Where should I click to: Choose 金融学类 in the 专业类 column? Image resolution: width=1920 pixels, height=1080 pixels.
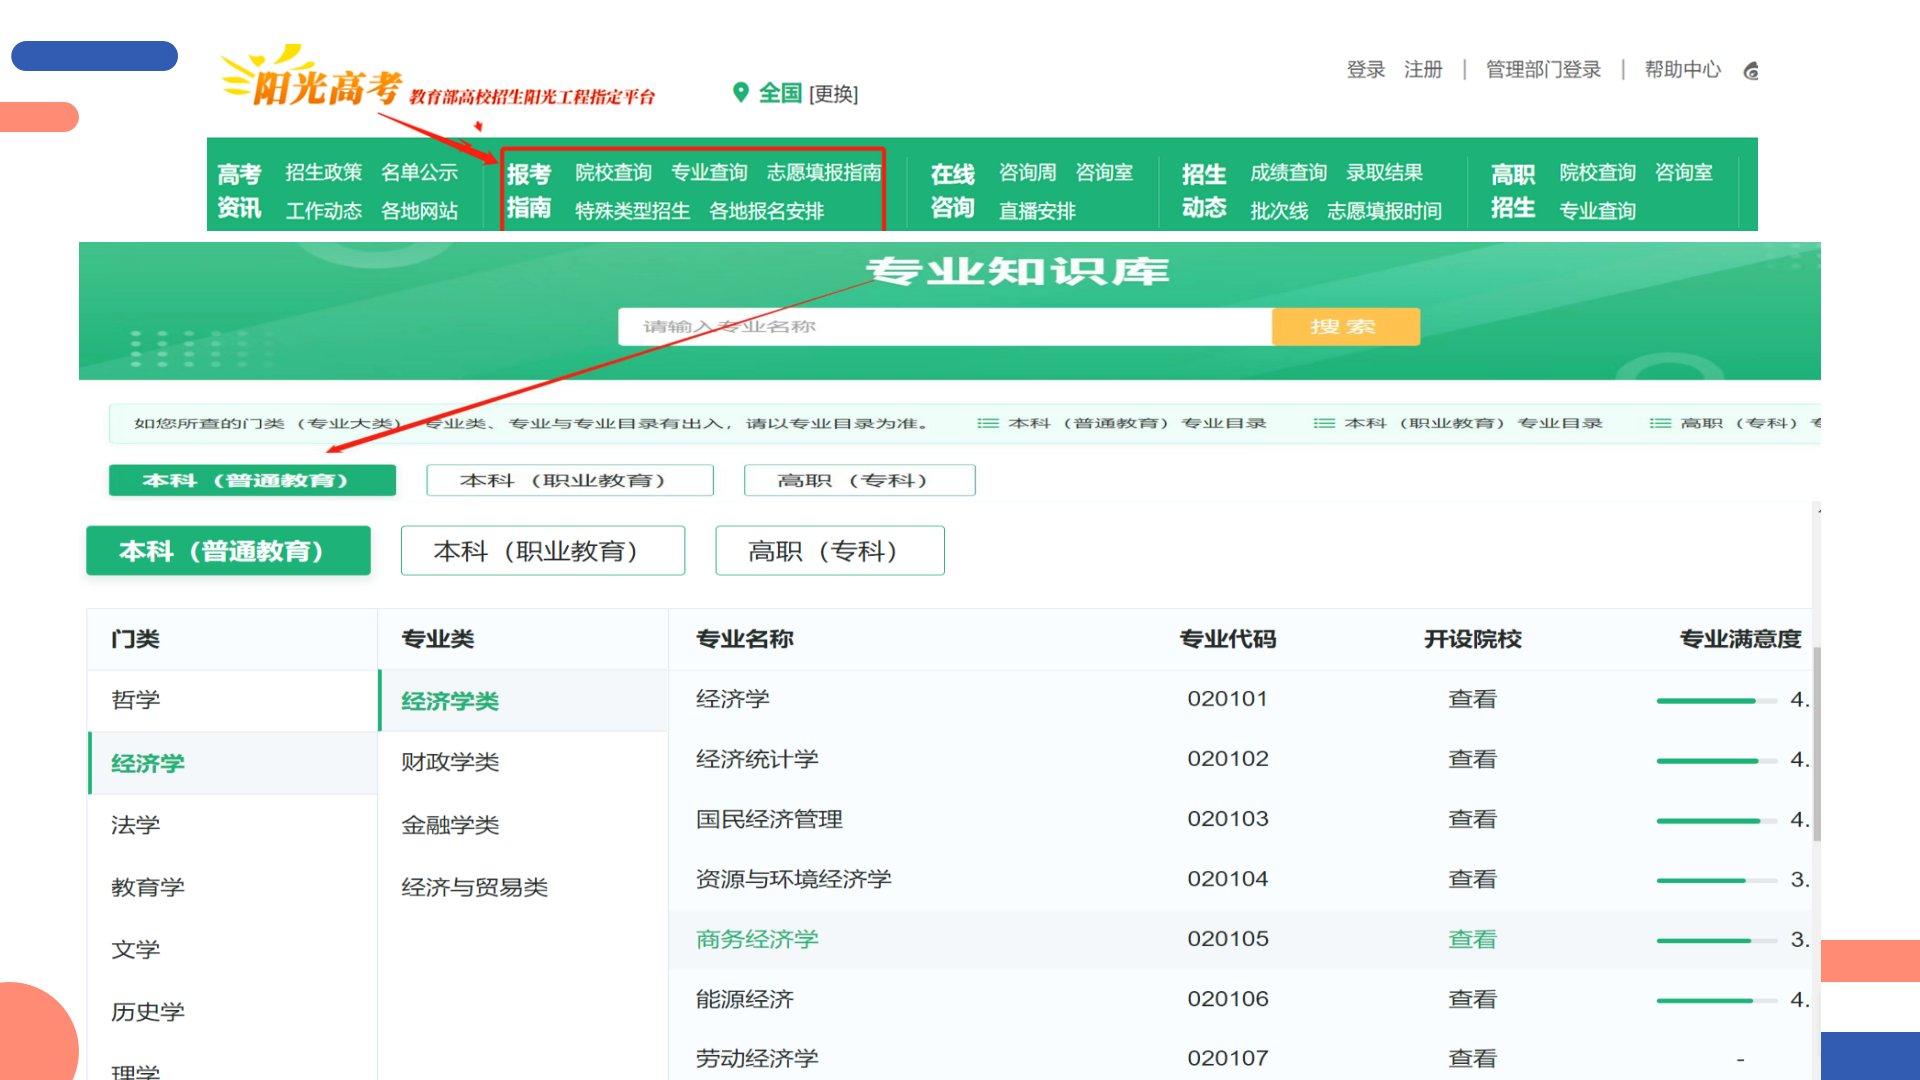450,825
